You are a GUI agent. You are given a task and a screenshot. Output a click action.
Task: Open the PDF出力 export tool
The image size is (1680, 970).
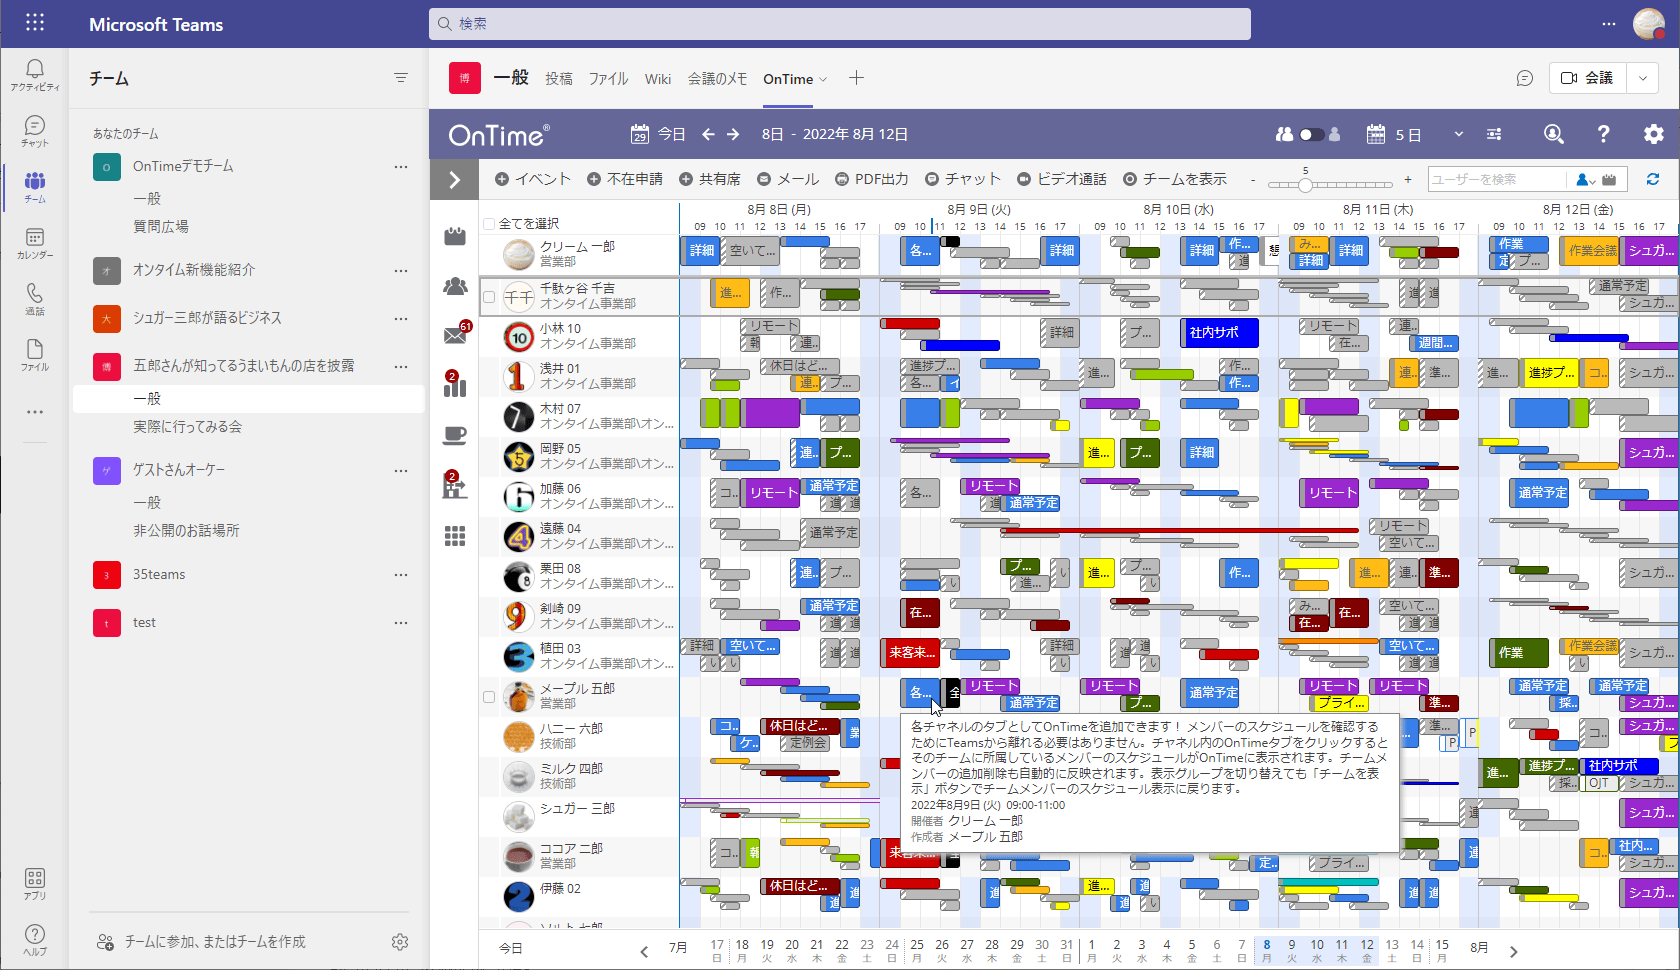(x=872, y=179)
